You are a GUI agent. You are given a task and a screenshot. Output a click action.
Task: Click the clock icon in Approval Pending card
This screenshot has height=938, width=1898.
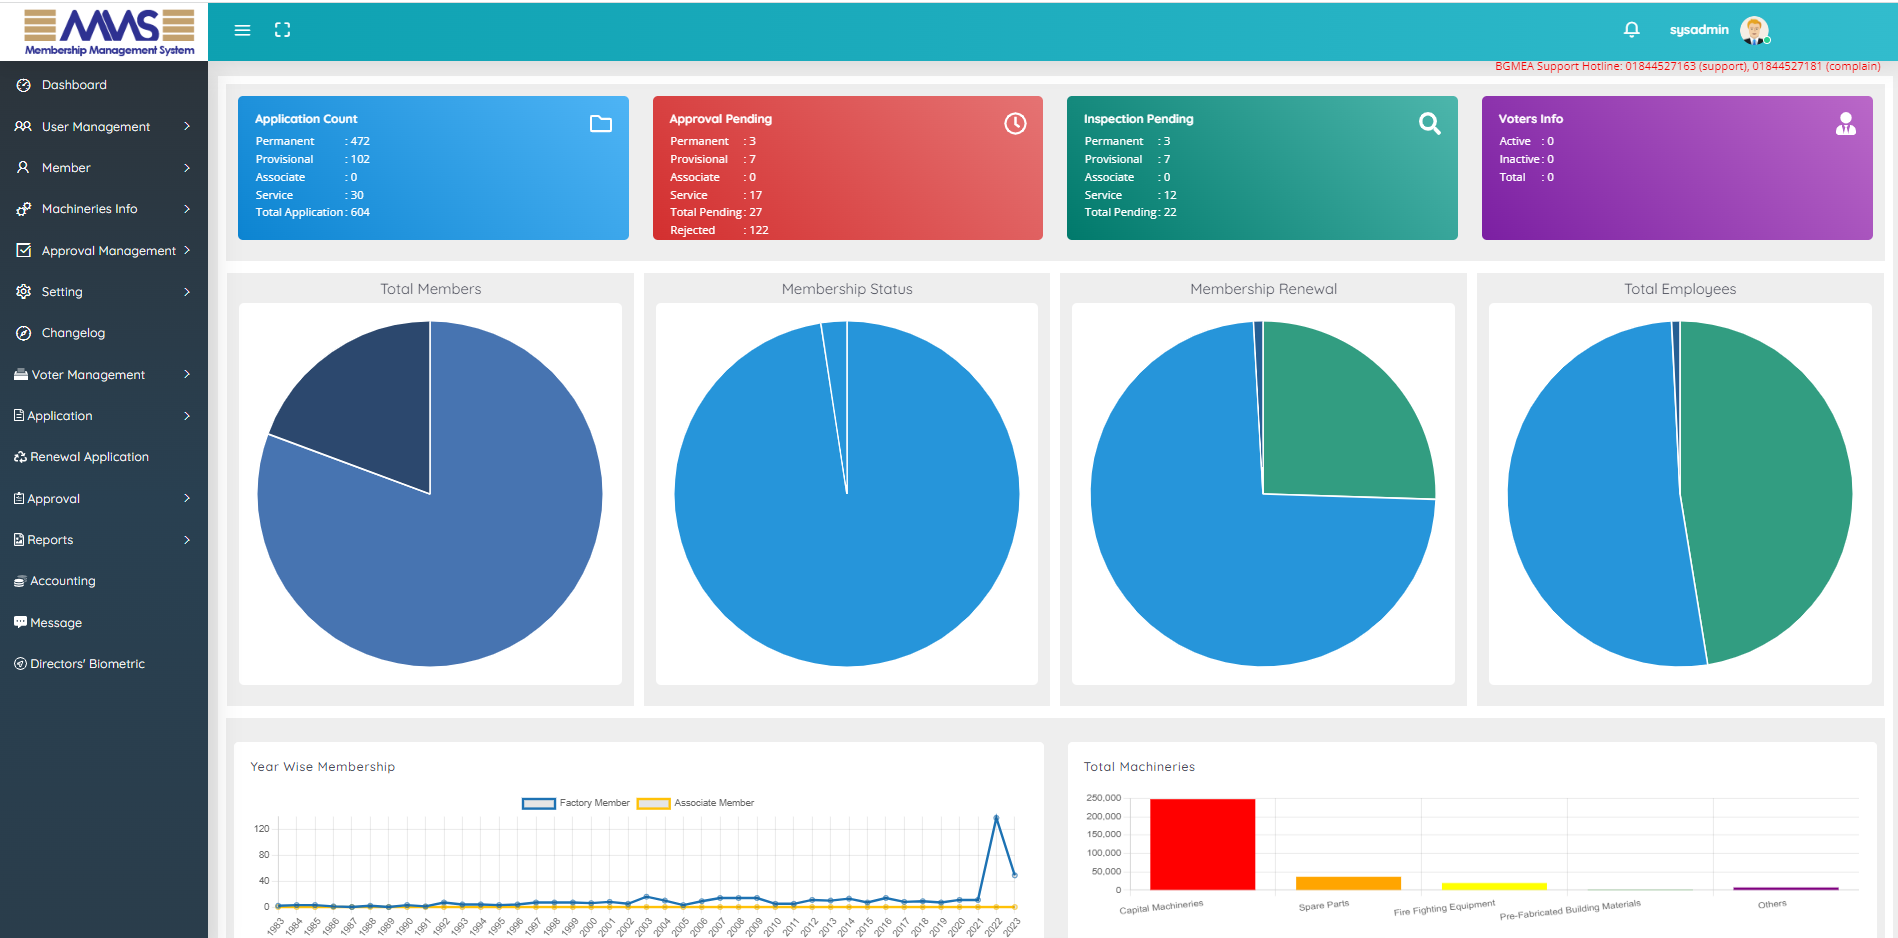pos(1015,124)
